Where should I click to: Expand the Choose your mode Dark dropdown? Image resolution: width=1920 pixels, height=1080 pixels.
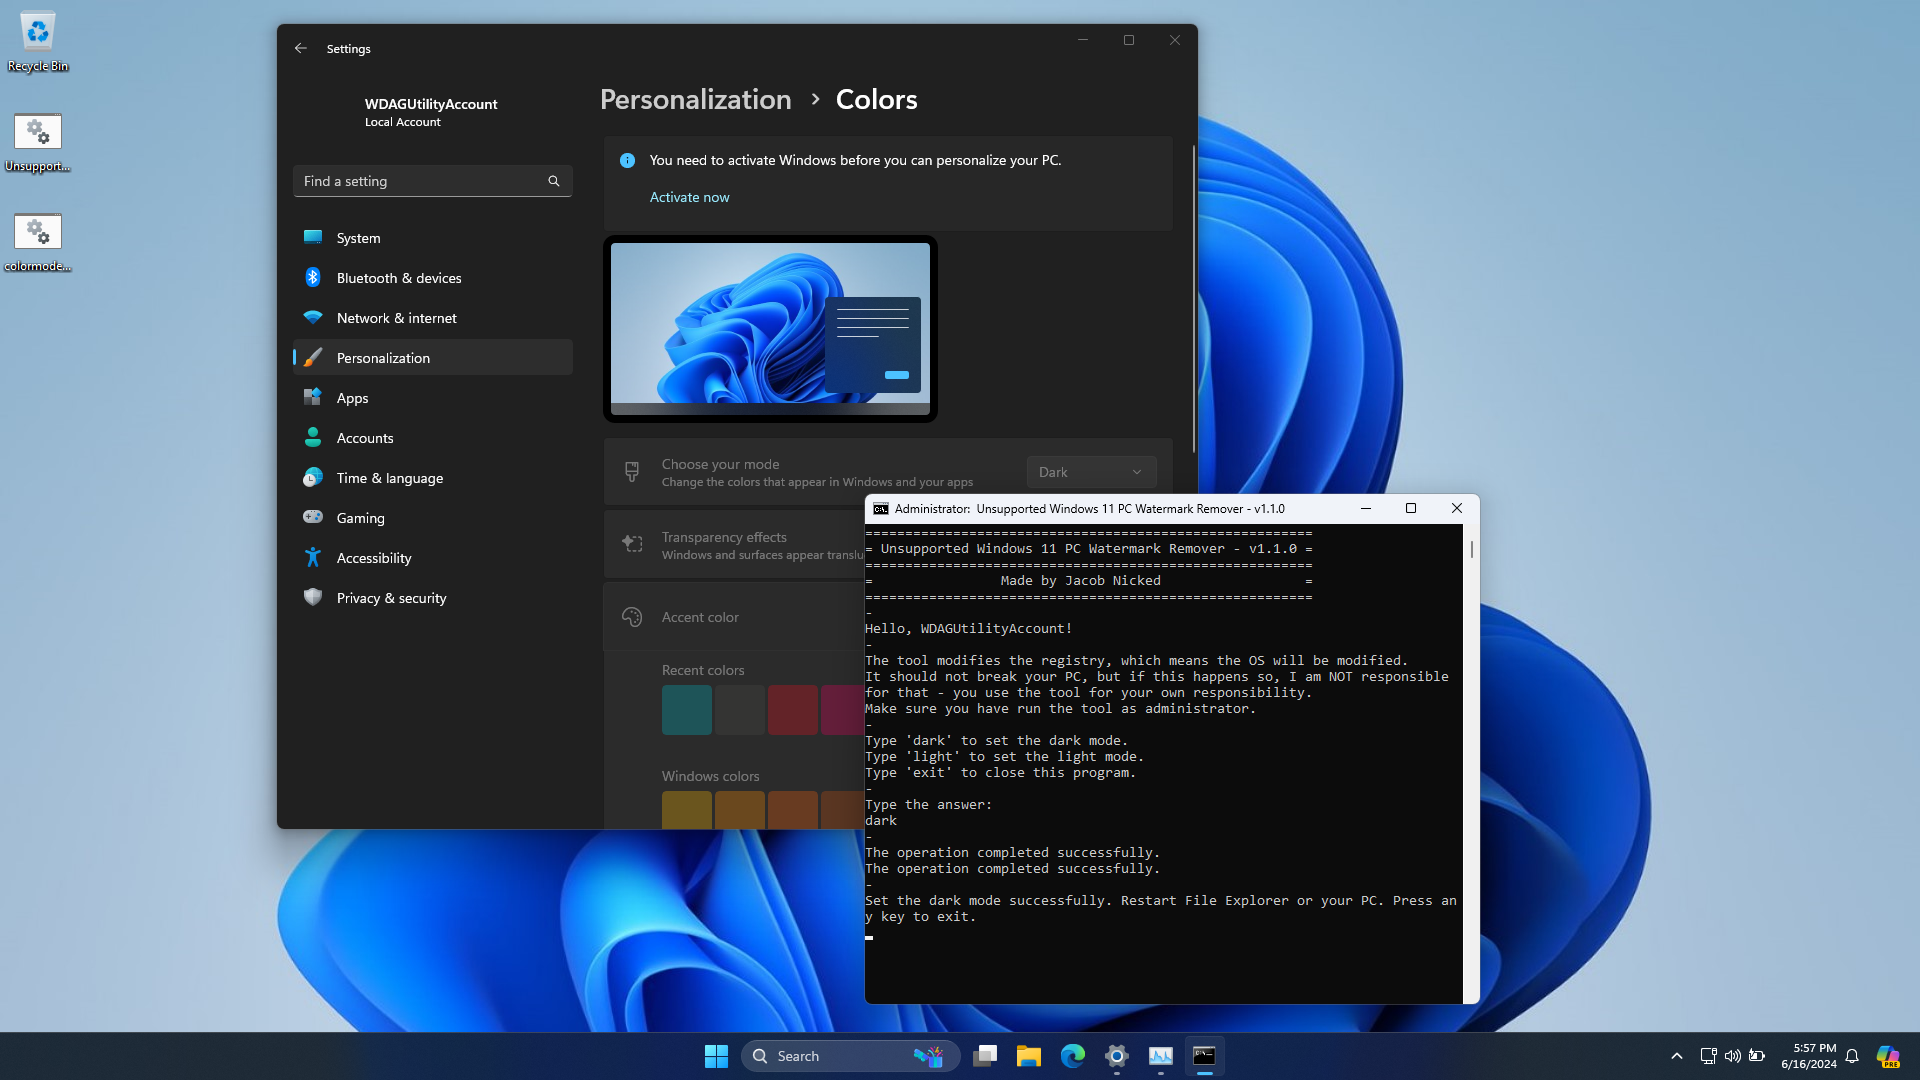click(x=1090, y=472)
